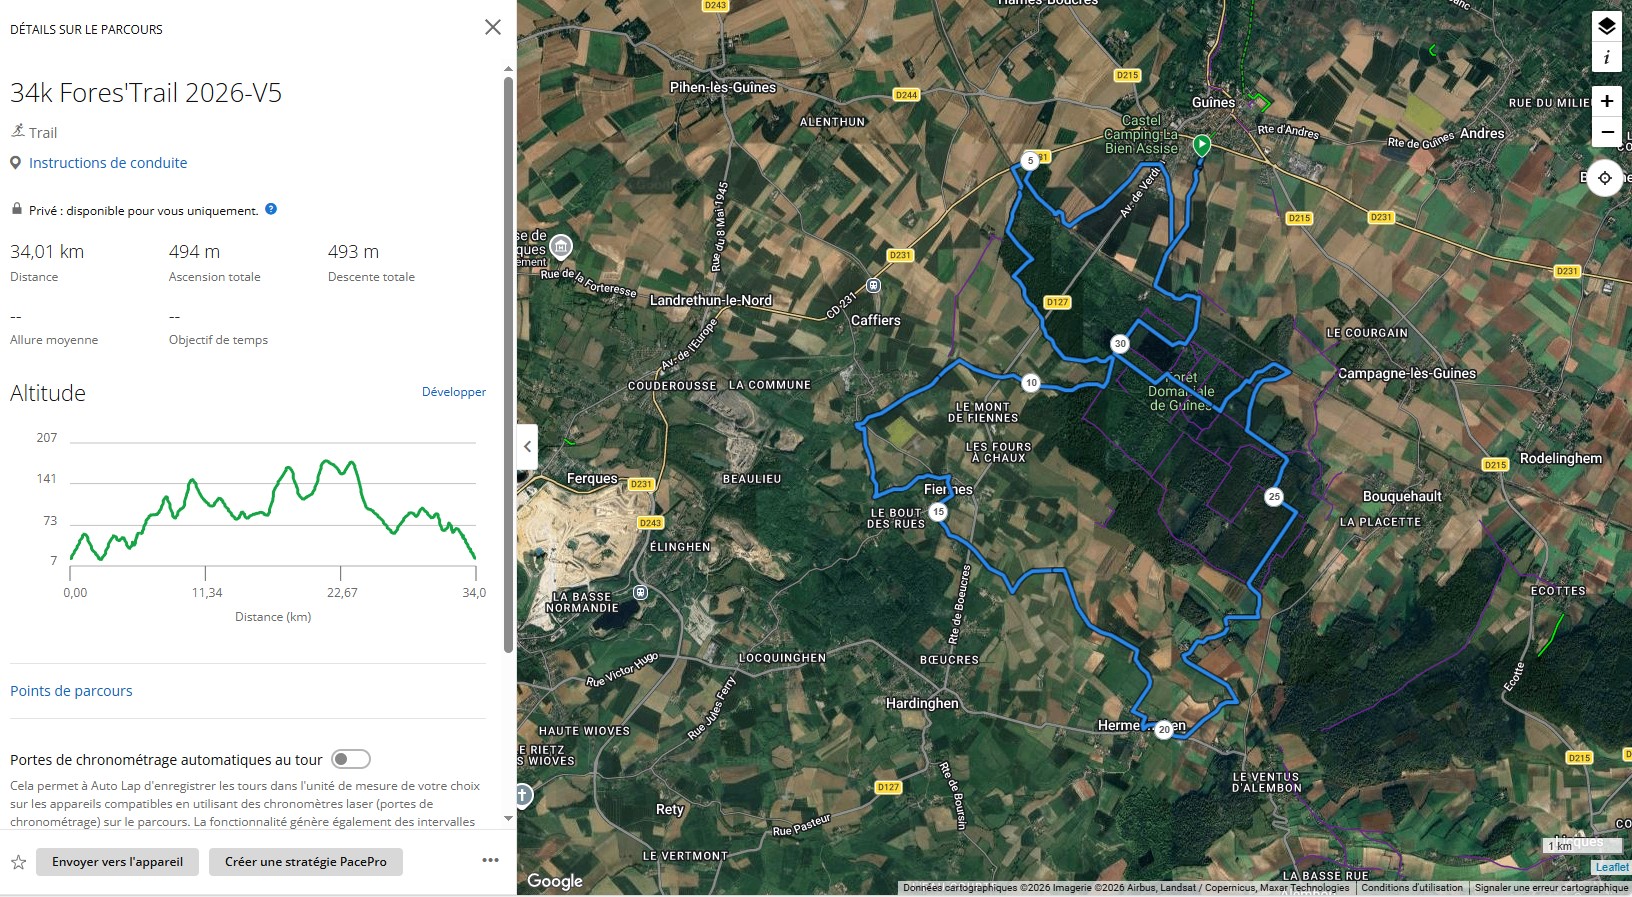The height and width of the screenshot is (897, 1632).
Task: Open Points de parcours section
Action: coord(71,691)
